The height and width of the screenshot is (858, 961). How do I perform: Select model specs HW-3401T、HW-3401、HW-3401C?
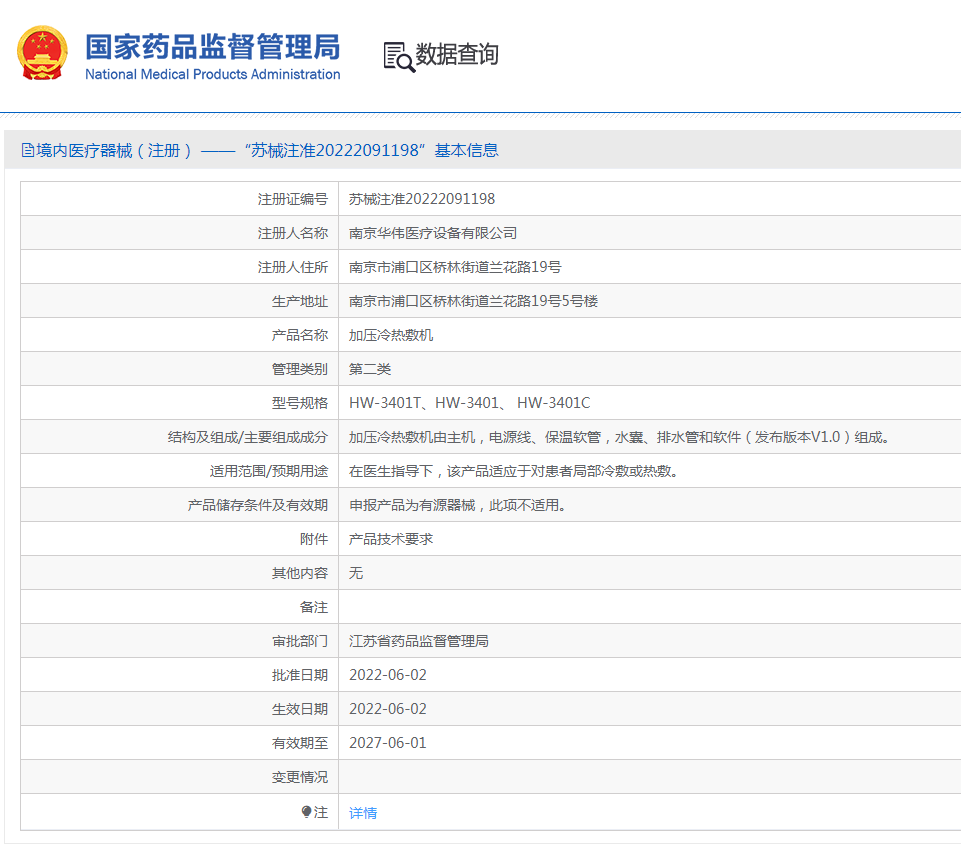pyautogui.click(x=469, y=403)
